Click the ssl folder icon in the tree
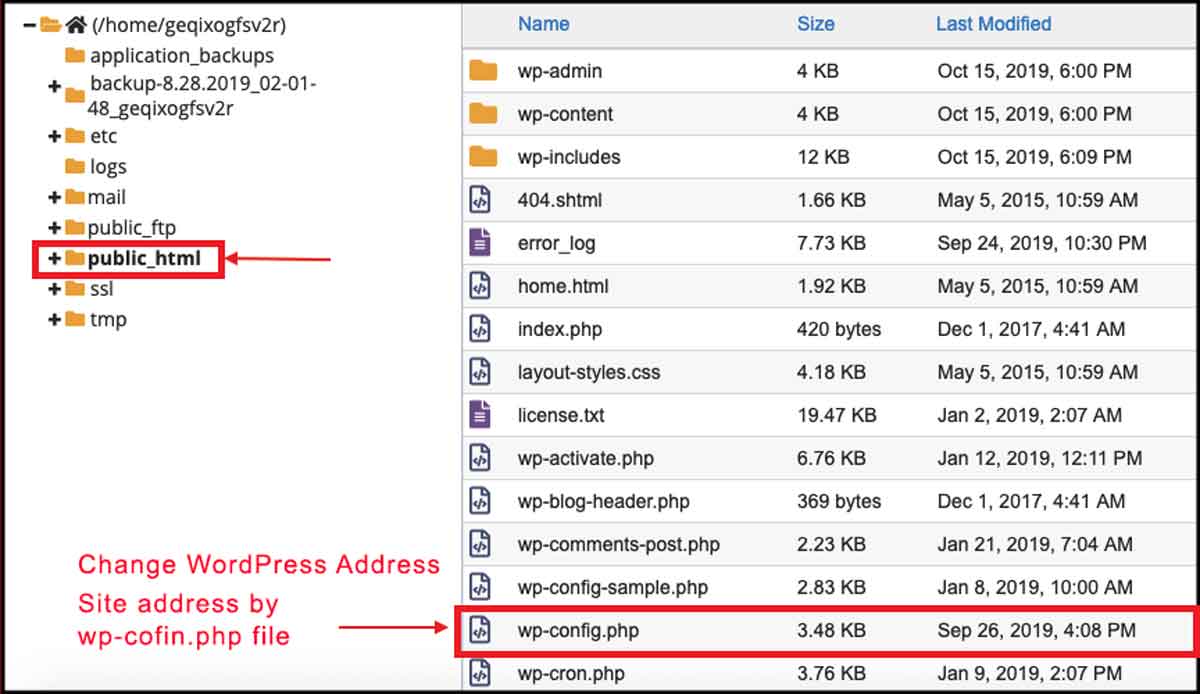The image size is (1200, 694). (74, 289)
